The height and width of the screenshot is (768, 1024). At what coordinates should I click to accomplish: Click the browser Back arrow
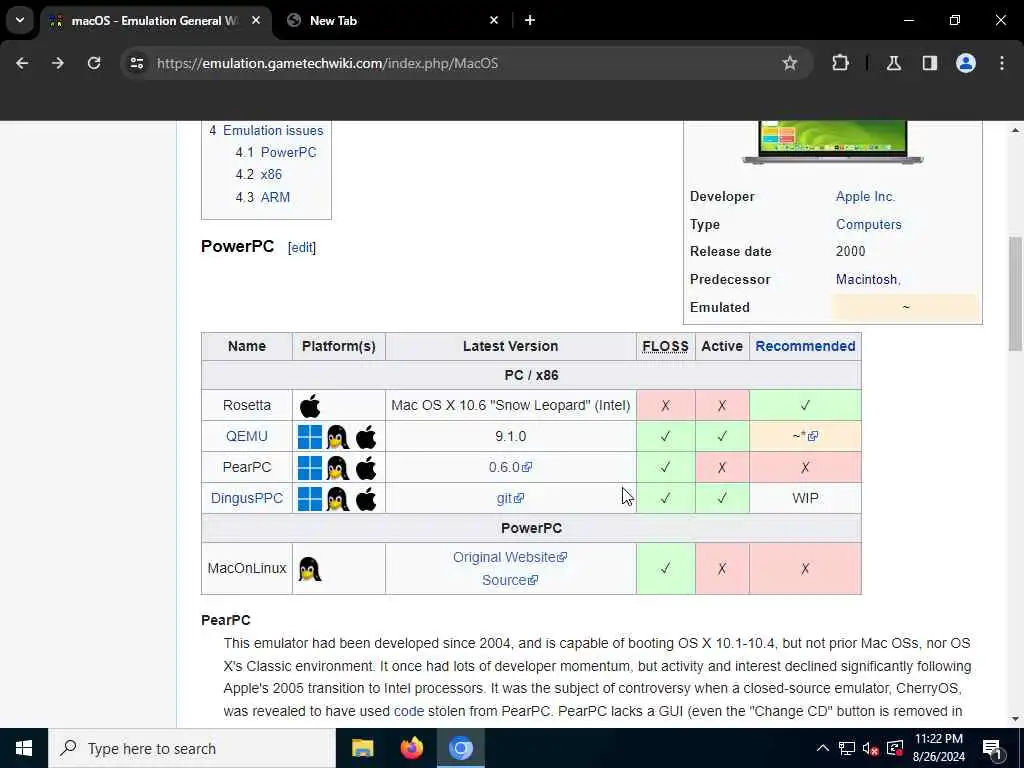click(22, 63)
